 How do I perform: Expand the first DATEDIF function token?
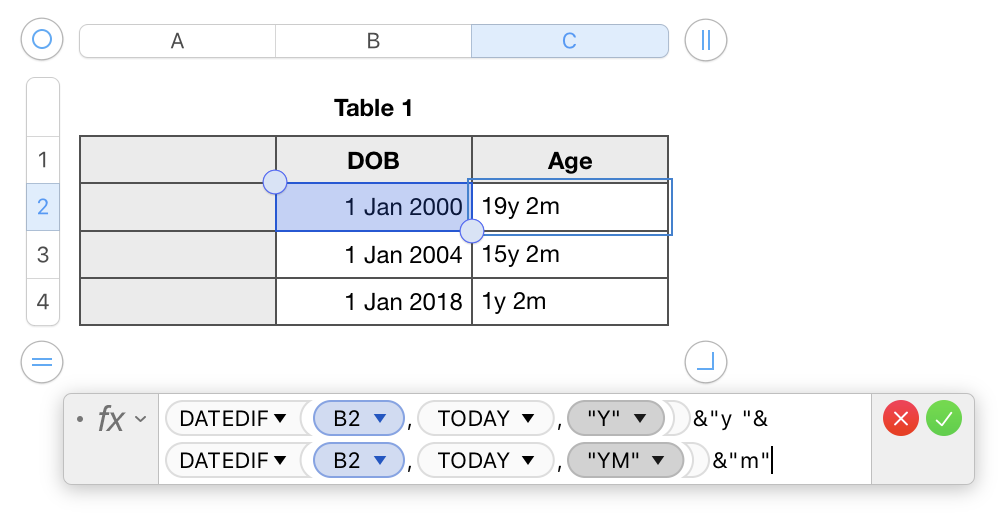(x=233, y=418)
